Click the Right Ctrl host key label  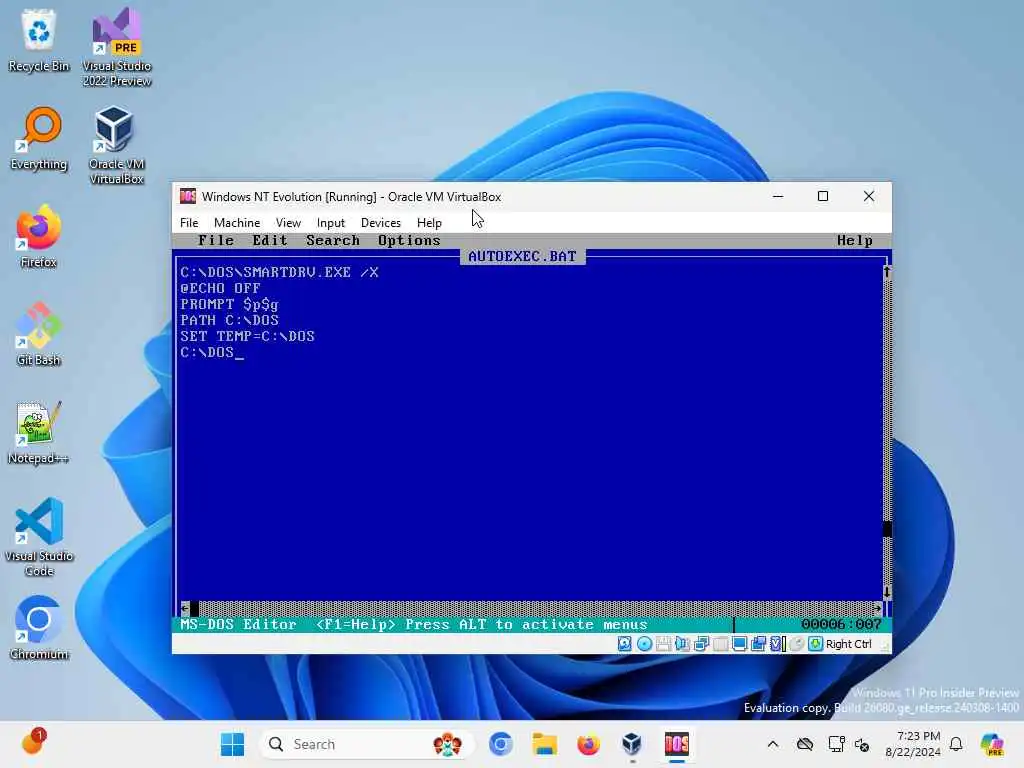848,644
